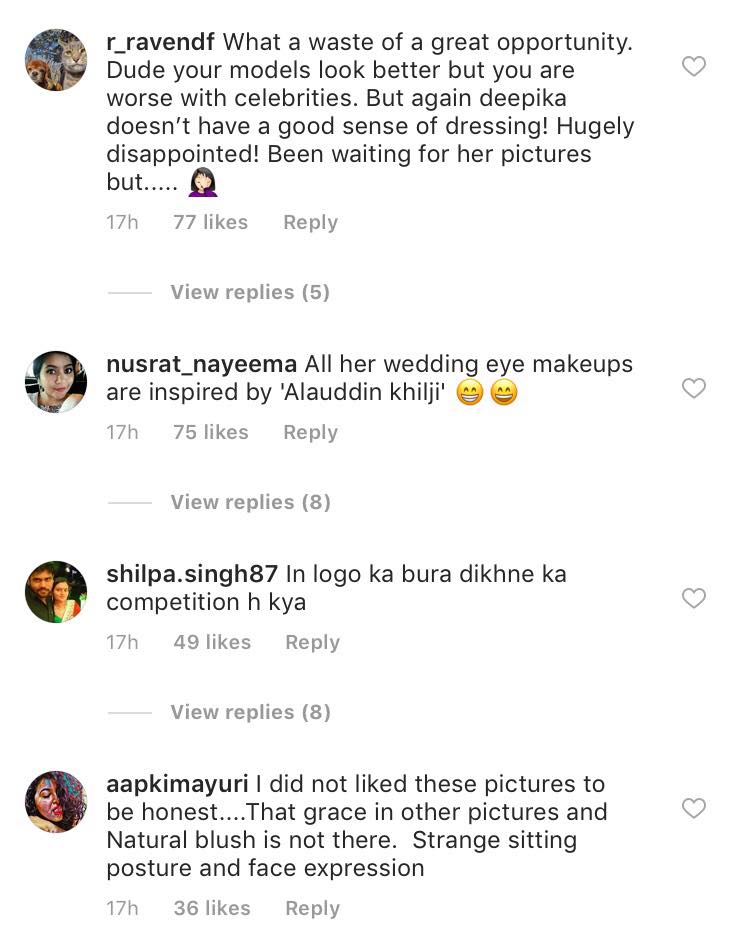
Task: View the 75 likes list
Action: tap(210, 432)
